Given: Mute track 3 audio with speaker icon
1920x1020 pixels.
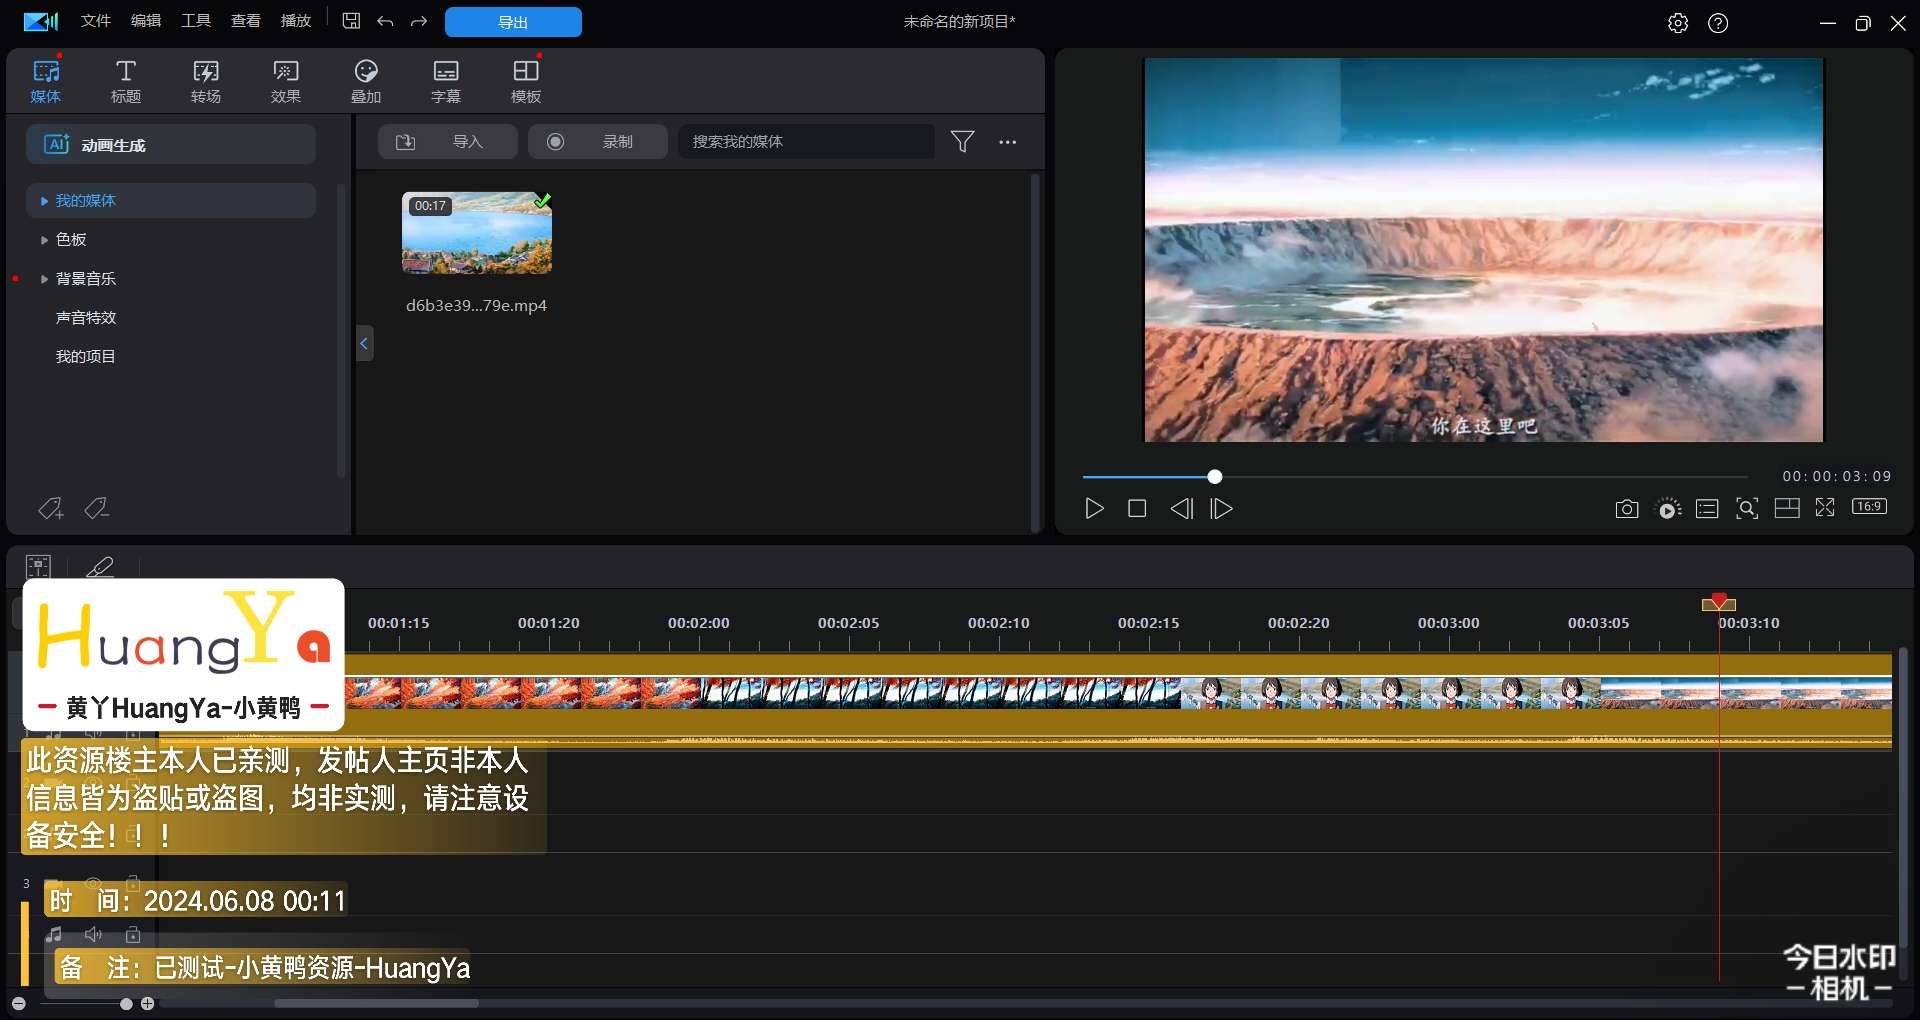Looking at the screenshot, I should pyautogui.click(x=93, y=934).
